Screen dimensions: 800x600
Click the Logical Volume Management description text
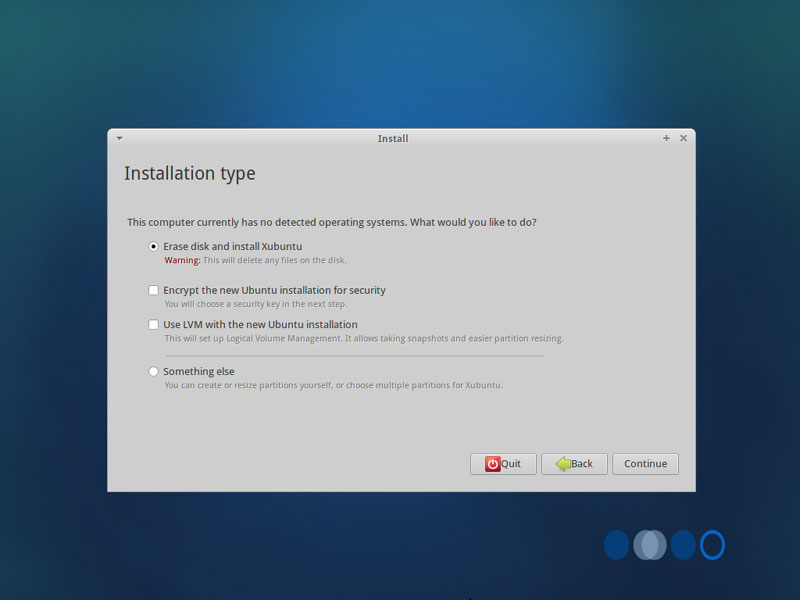(x=364, y=338)
